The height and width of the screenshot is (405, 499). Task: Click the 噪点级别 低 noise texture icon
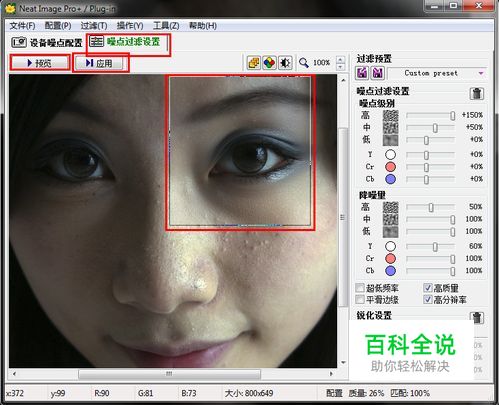pyautogui.click(x=390, y=140)
